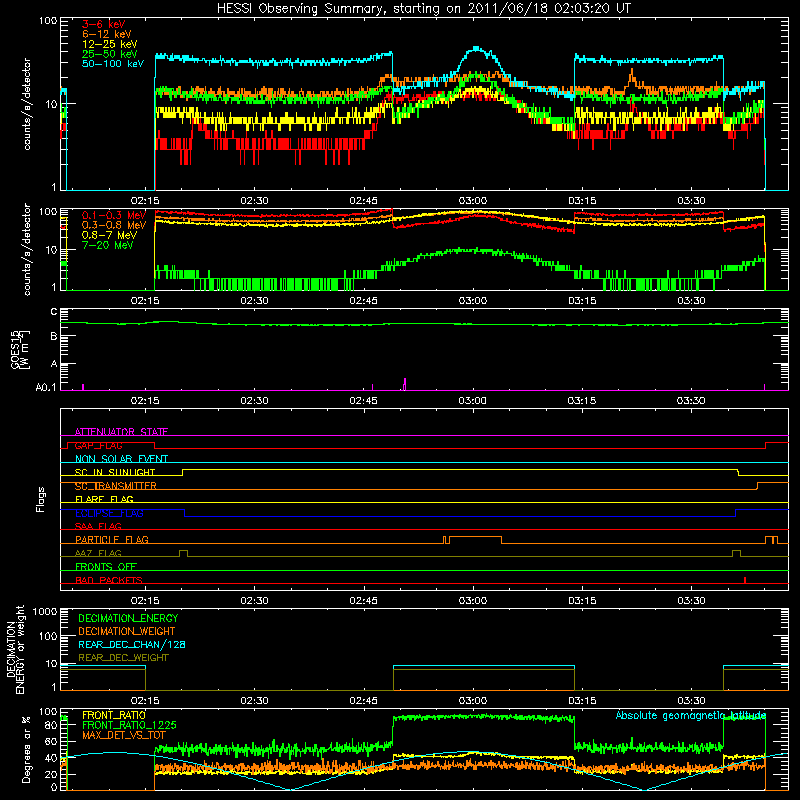Click the 7-20 MeV legend label
The height and width of the screenshot is (800, 800).
pyautogui.click(x=107, y=245)
